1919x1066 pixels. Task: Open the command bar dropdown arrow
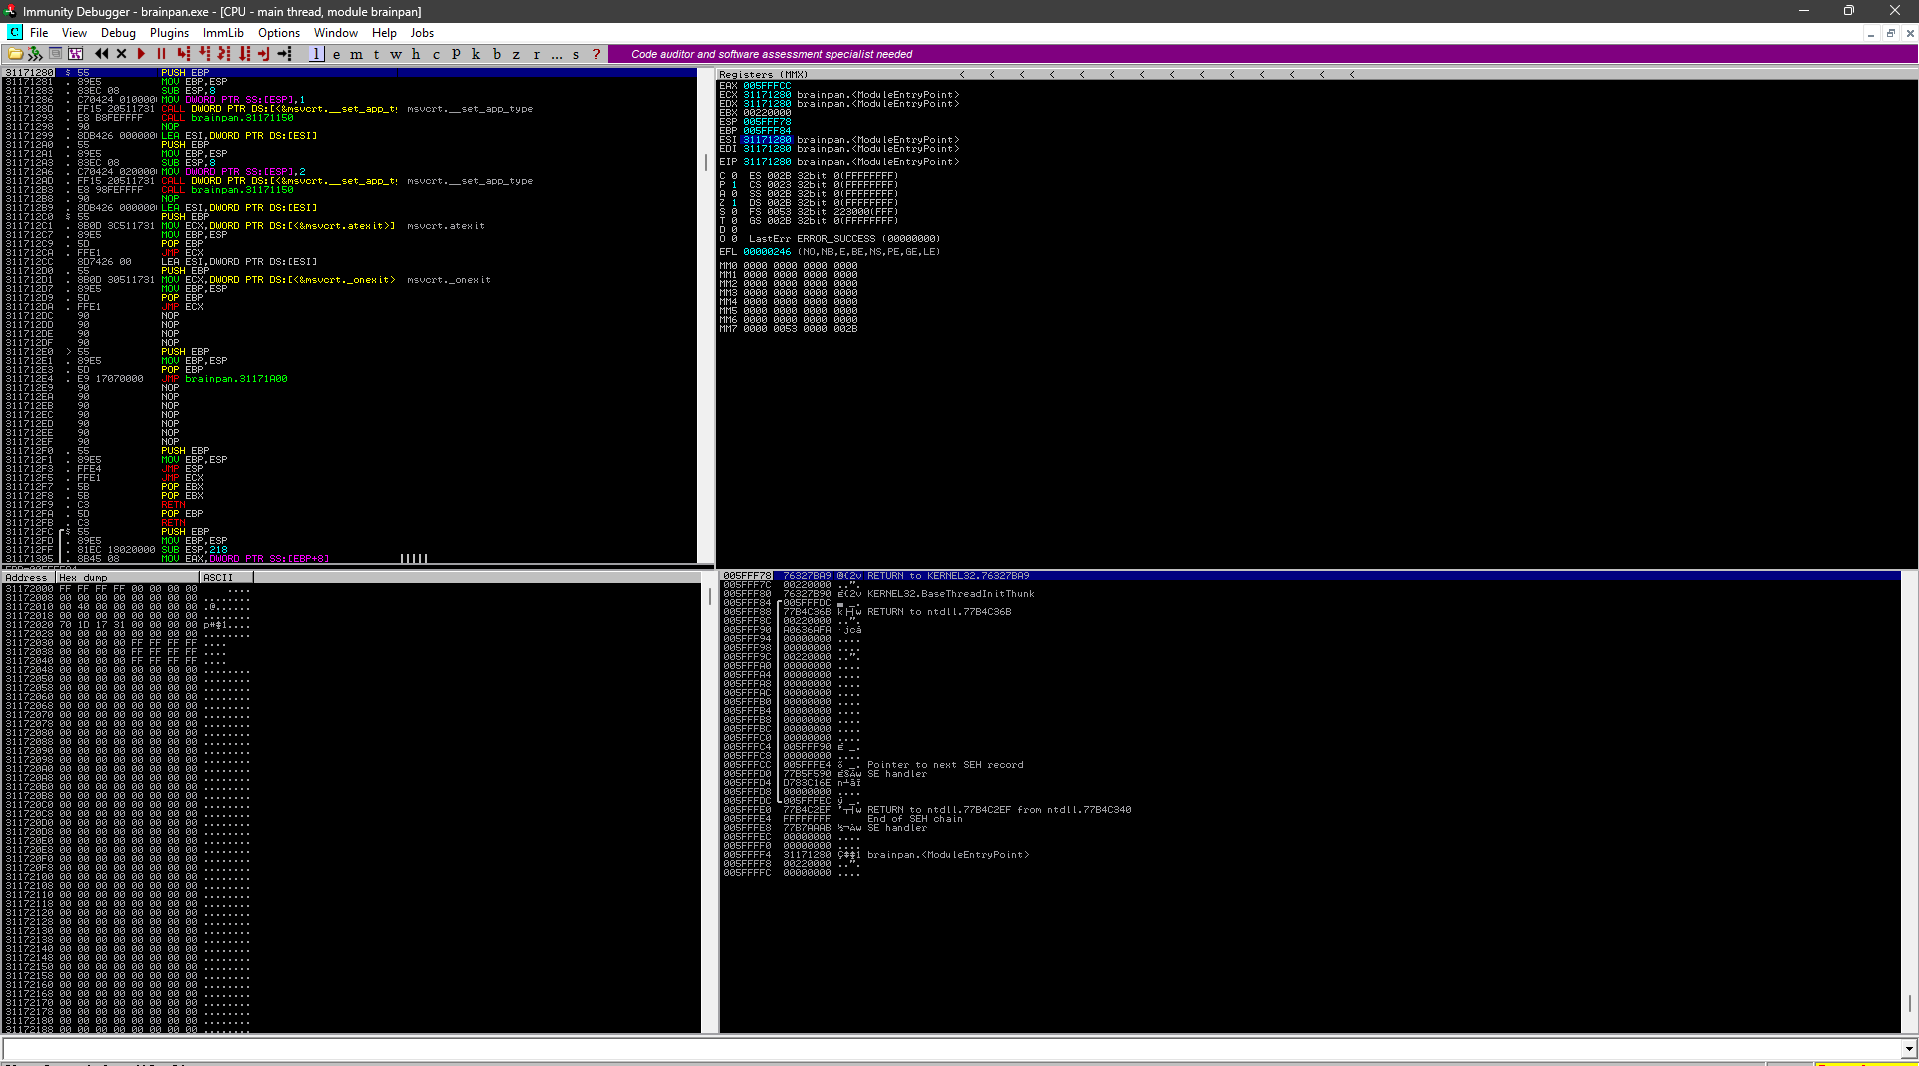pos(1909,1049)
